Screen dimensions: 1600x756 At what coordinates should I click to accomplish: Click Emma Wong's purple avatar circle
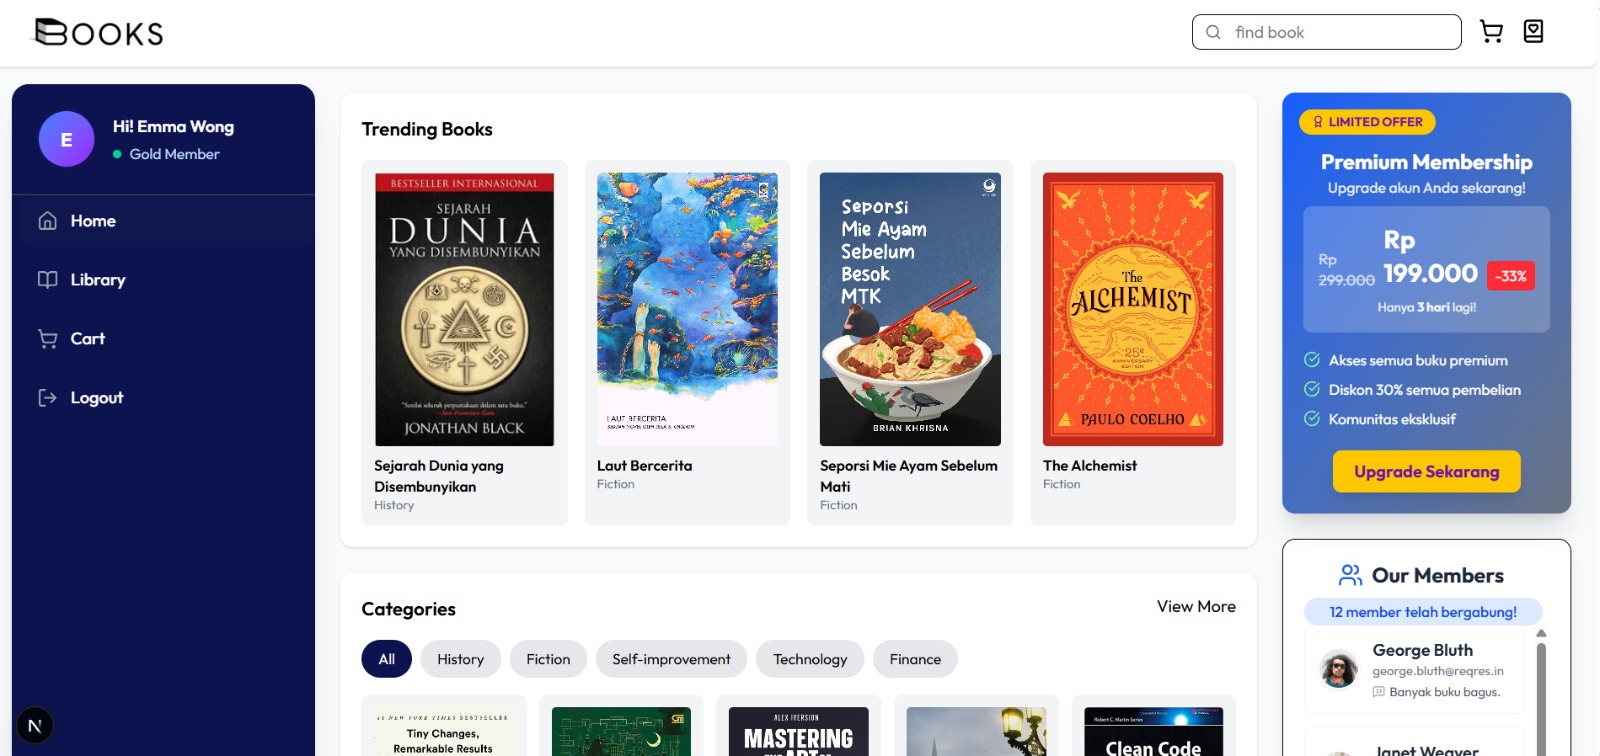point(66,139)
